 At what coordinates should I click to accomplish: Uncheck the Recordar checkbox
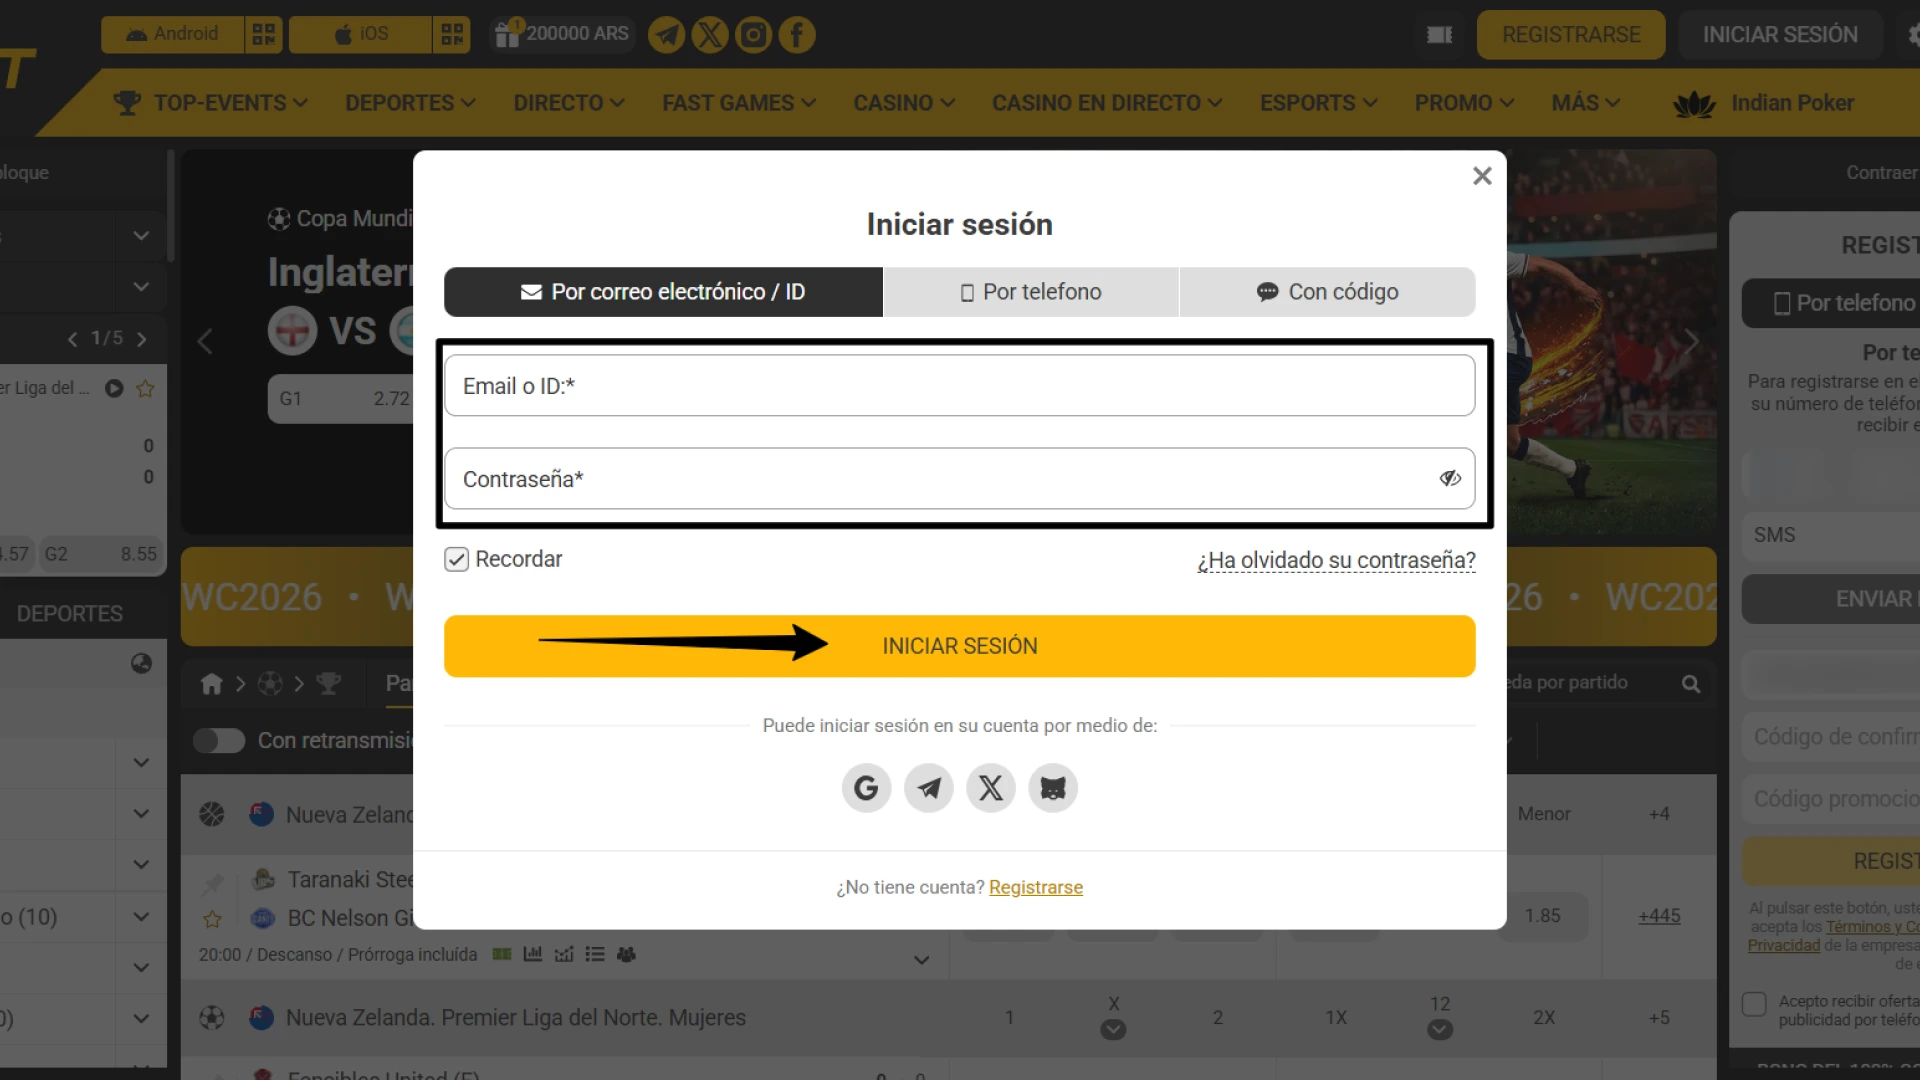456,559
